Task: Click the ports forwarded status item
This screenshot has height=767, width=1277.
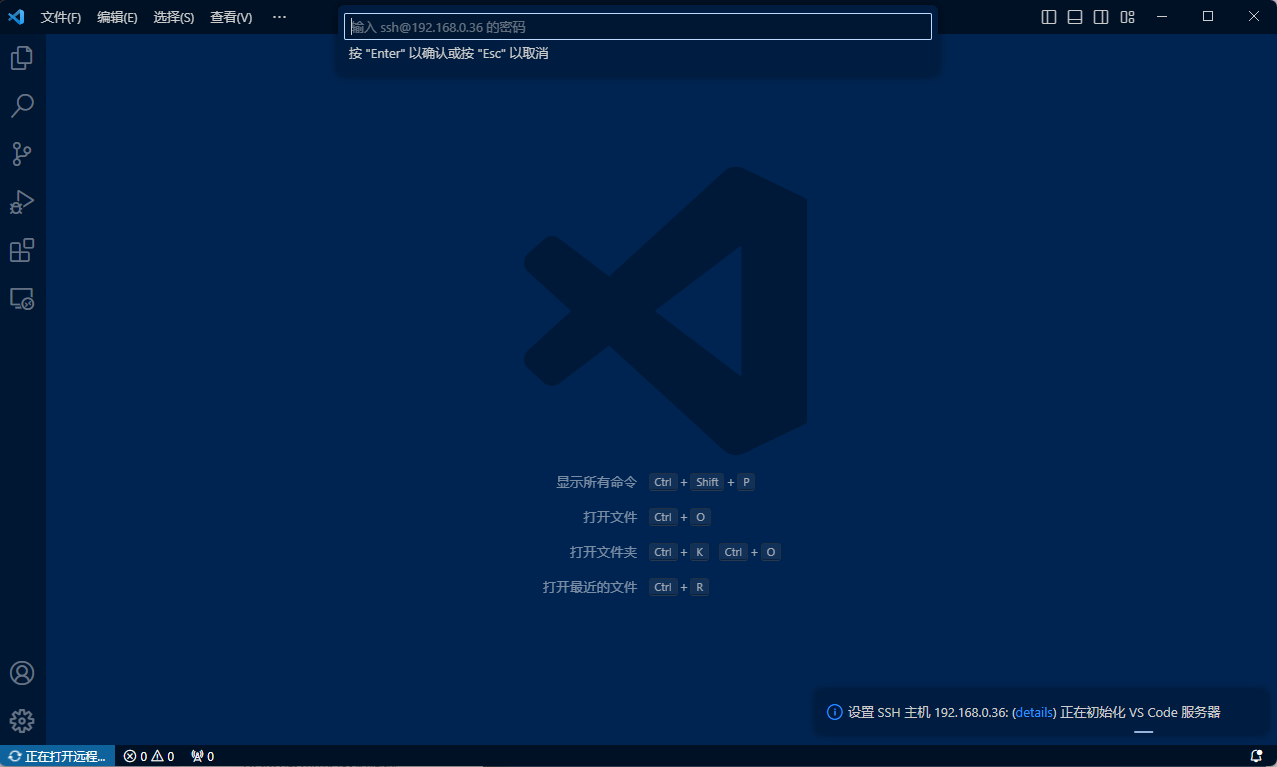Action: [x=202, y=756]
